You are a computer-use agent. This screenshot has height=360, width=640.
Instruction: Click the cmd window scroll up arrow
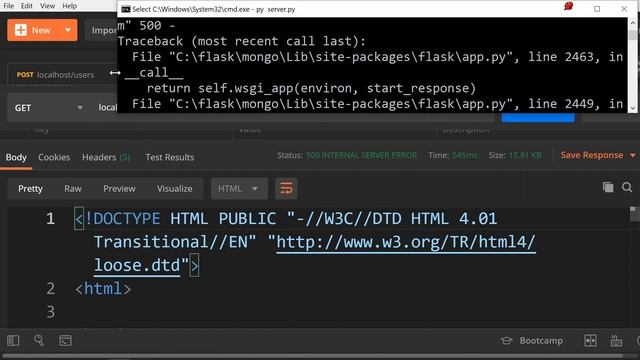click(633, 23)
